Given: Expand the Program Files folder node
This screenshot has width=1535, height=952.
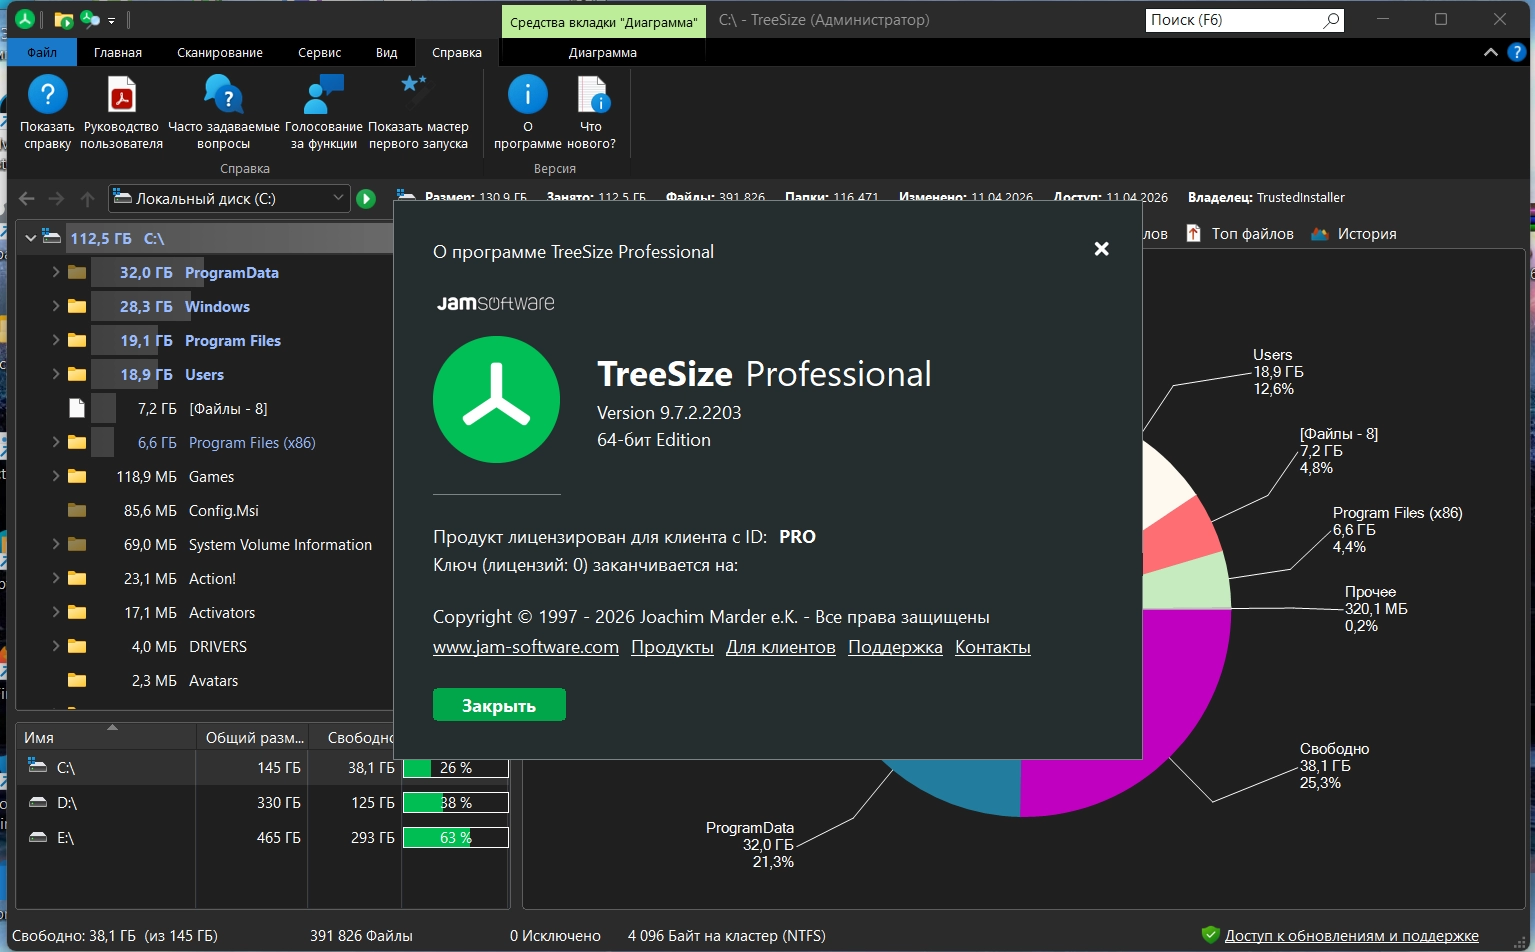Looking at the screenshot, I should click(x=56, y=340).
